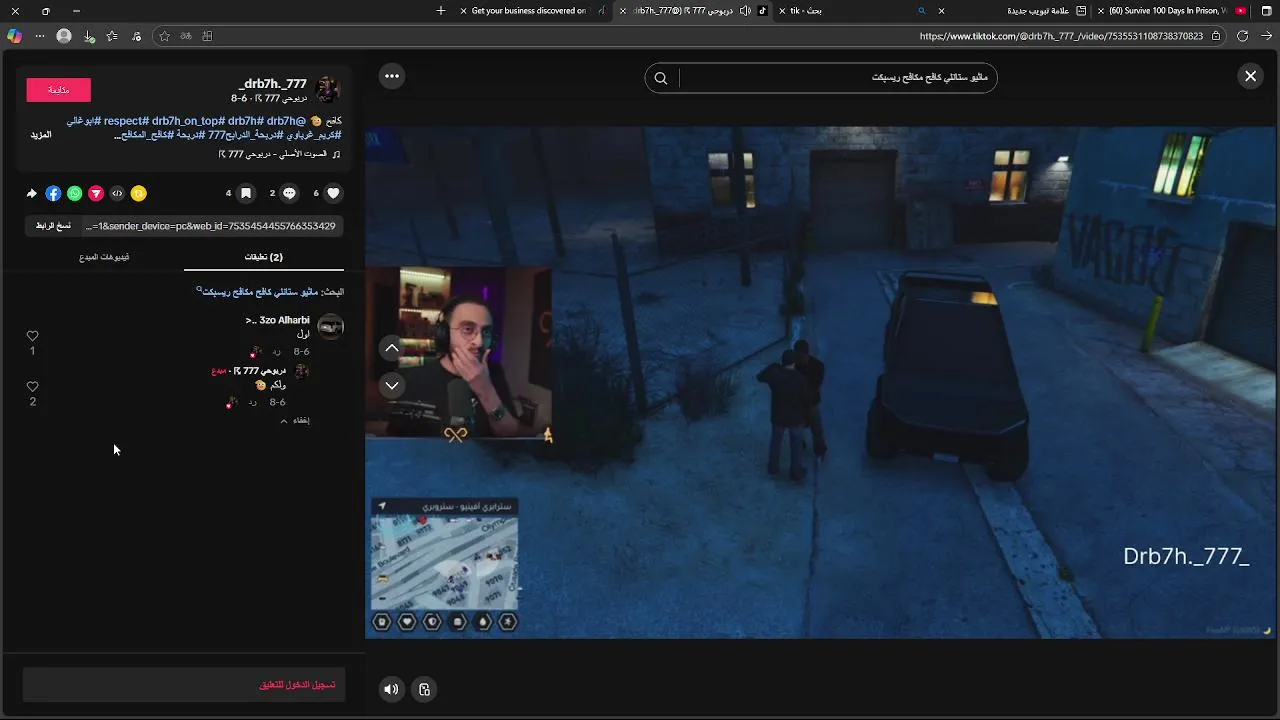Click the forward arrow navigation button
Viewport: 1280px width, 720px height.
click(x=1266, y=36)
